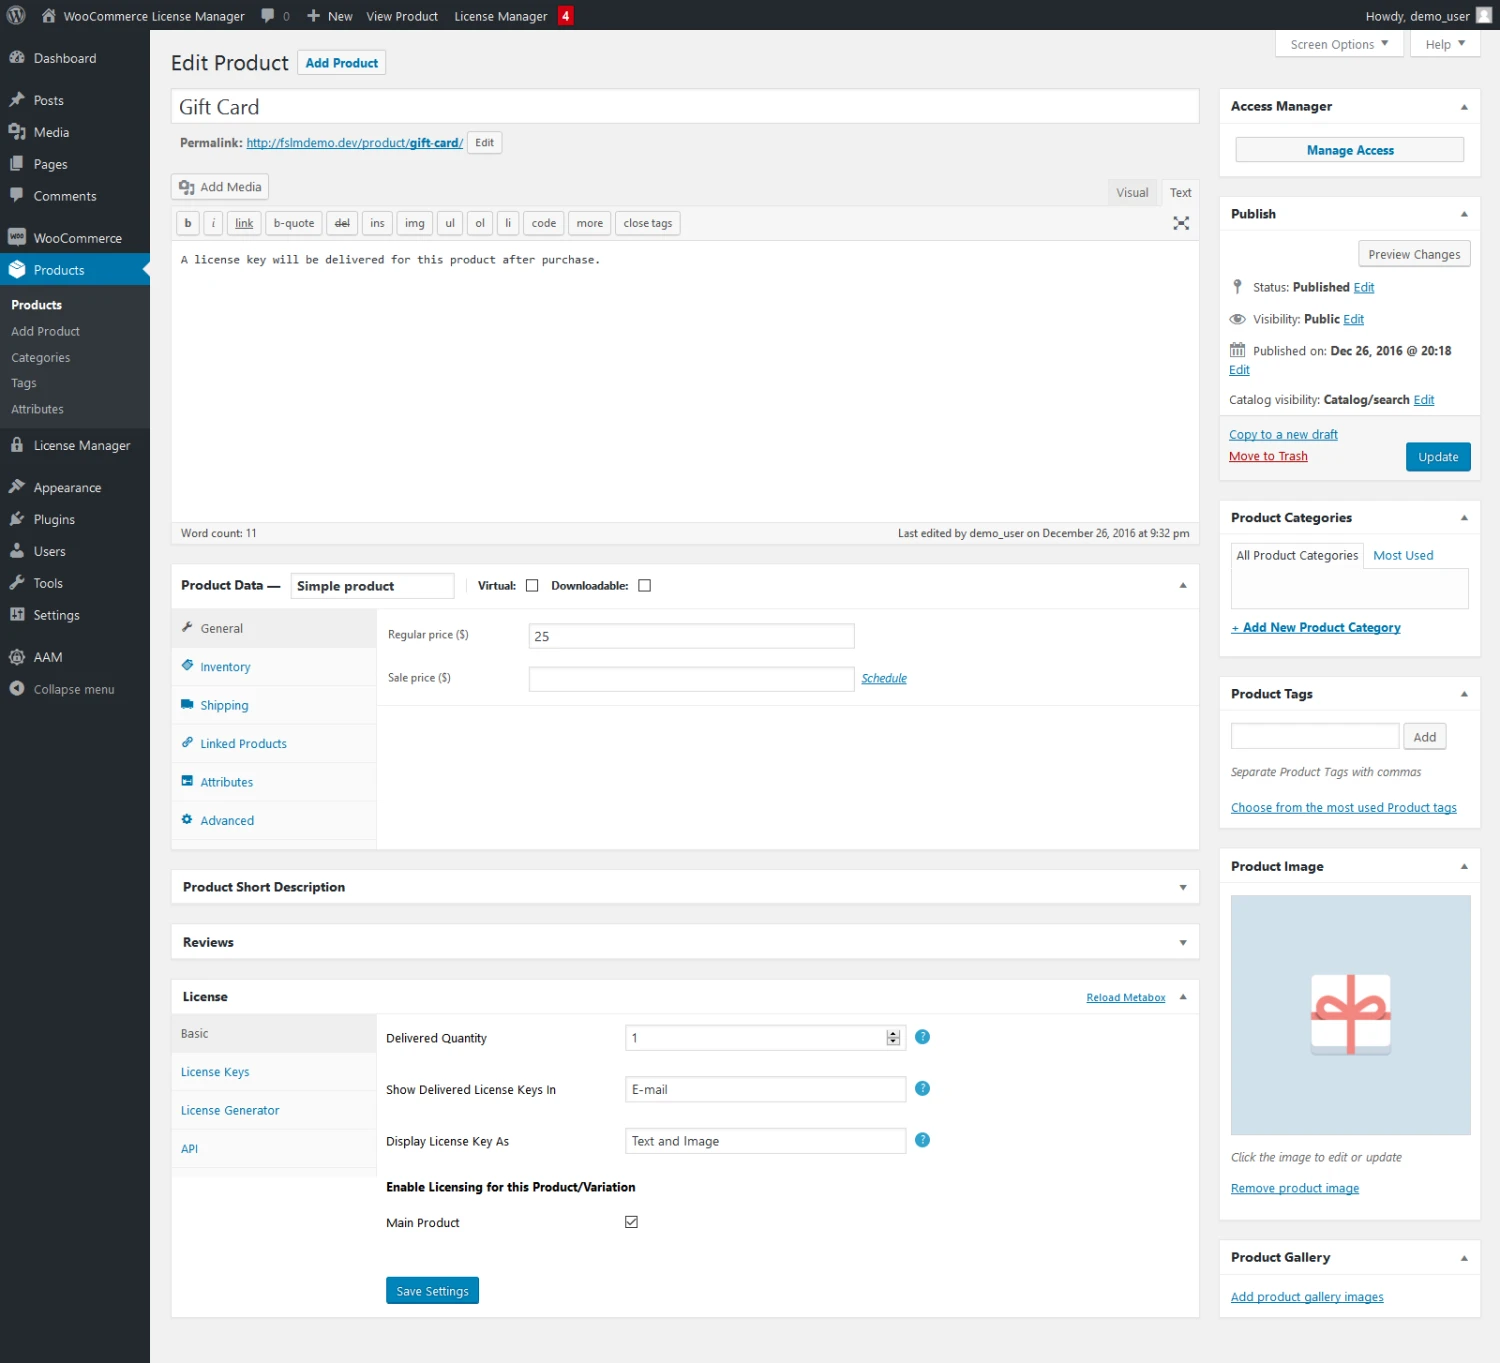The height and width of the screenshot is (1363, 1500).
Task: Switch editor to Text tab
Action: pyautogui.click(x=1180, y=192)
